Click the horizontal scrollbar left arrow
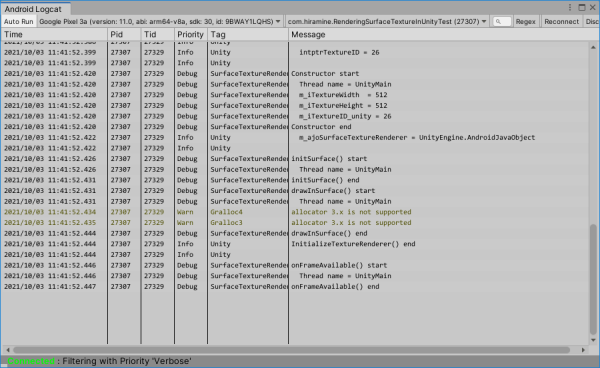 [8, 350]
